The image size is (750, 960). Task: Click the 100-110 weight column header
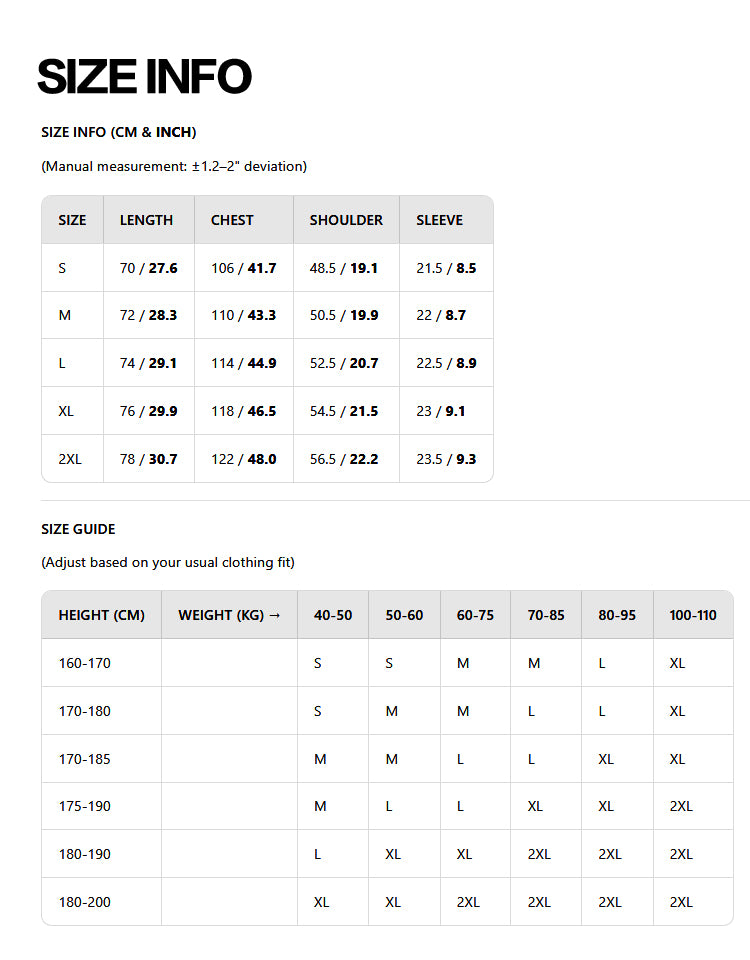pyautogui.click(x=693, y=615)
